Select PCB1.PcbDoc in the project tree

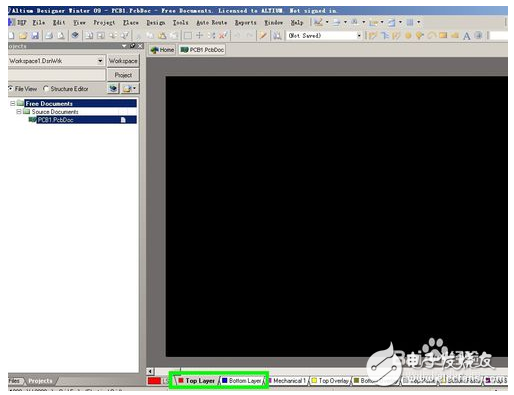pos(83,120)
